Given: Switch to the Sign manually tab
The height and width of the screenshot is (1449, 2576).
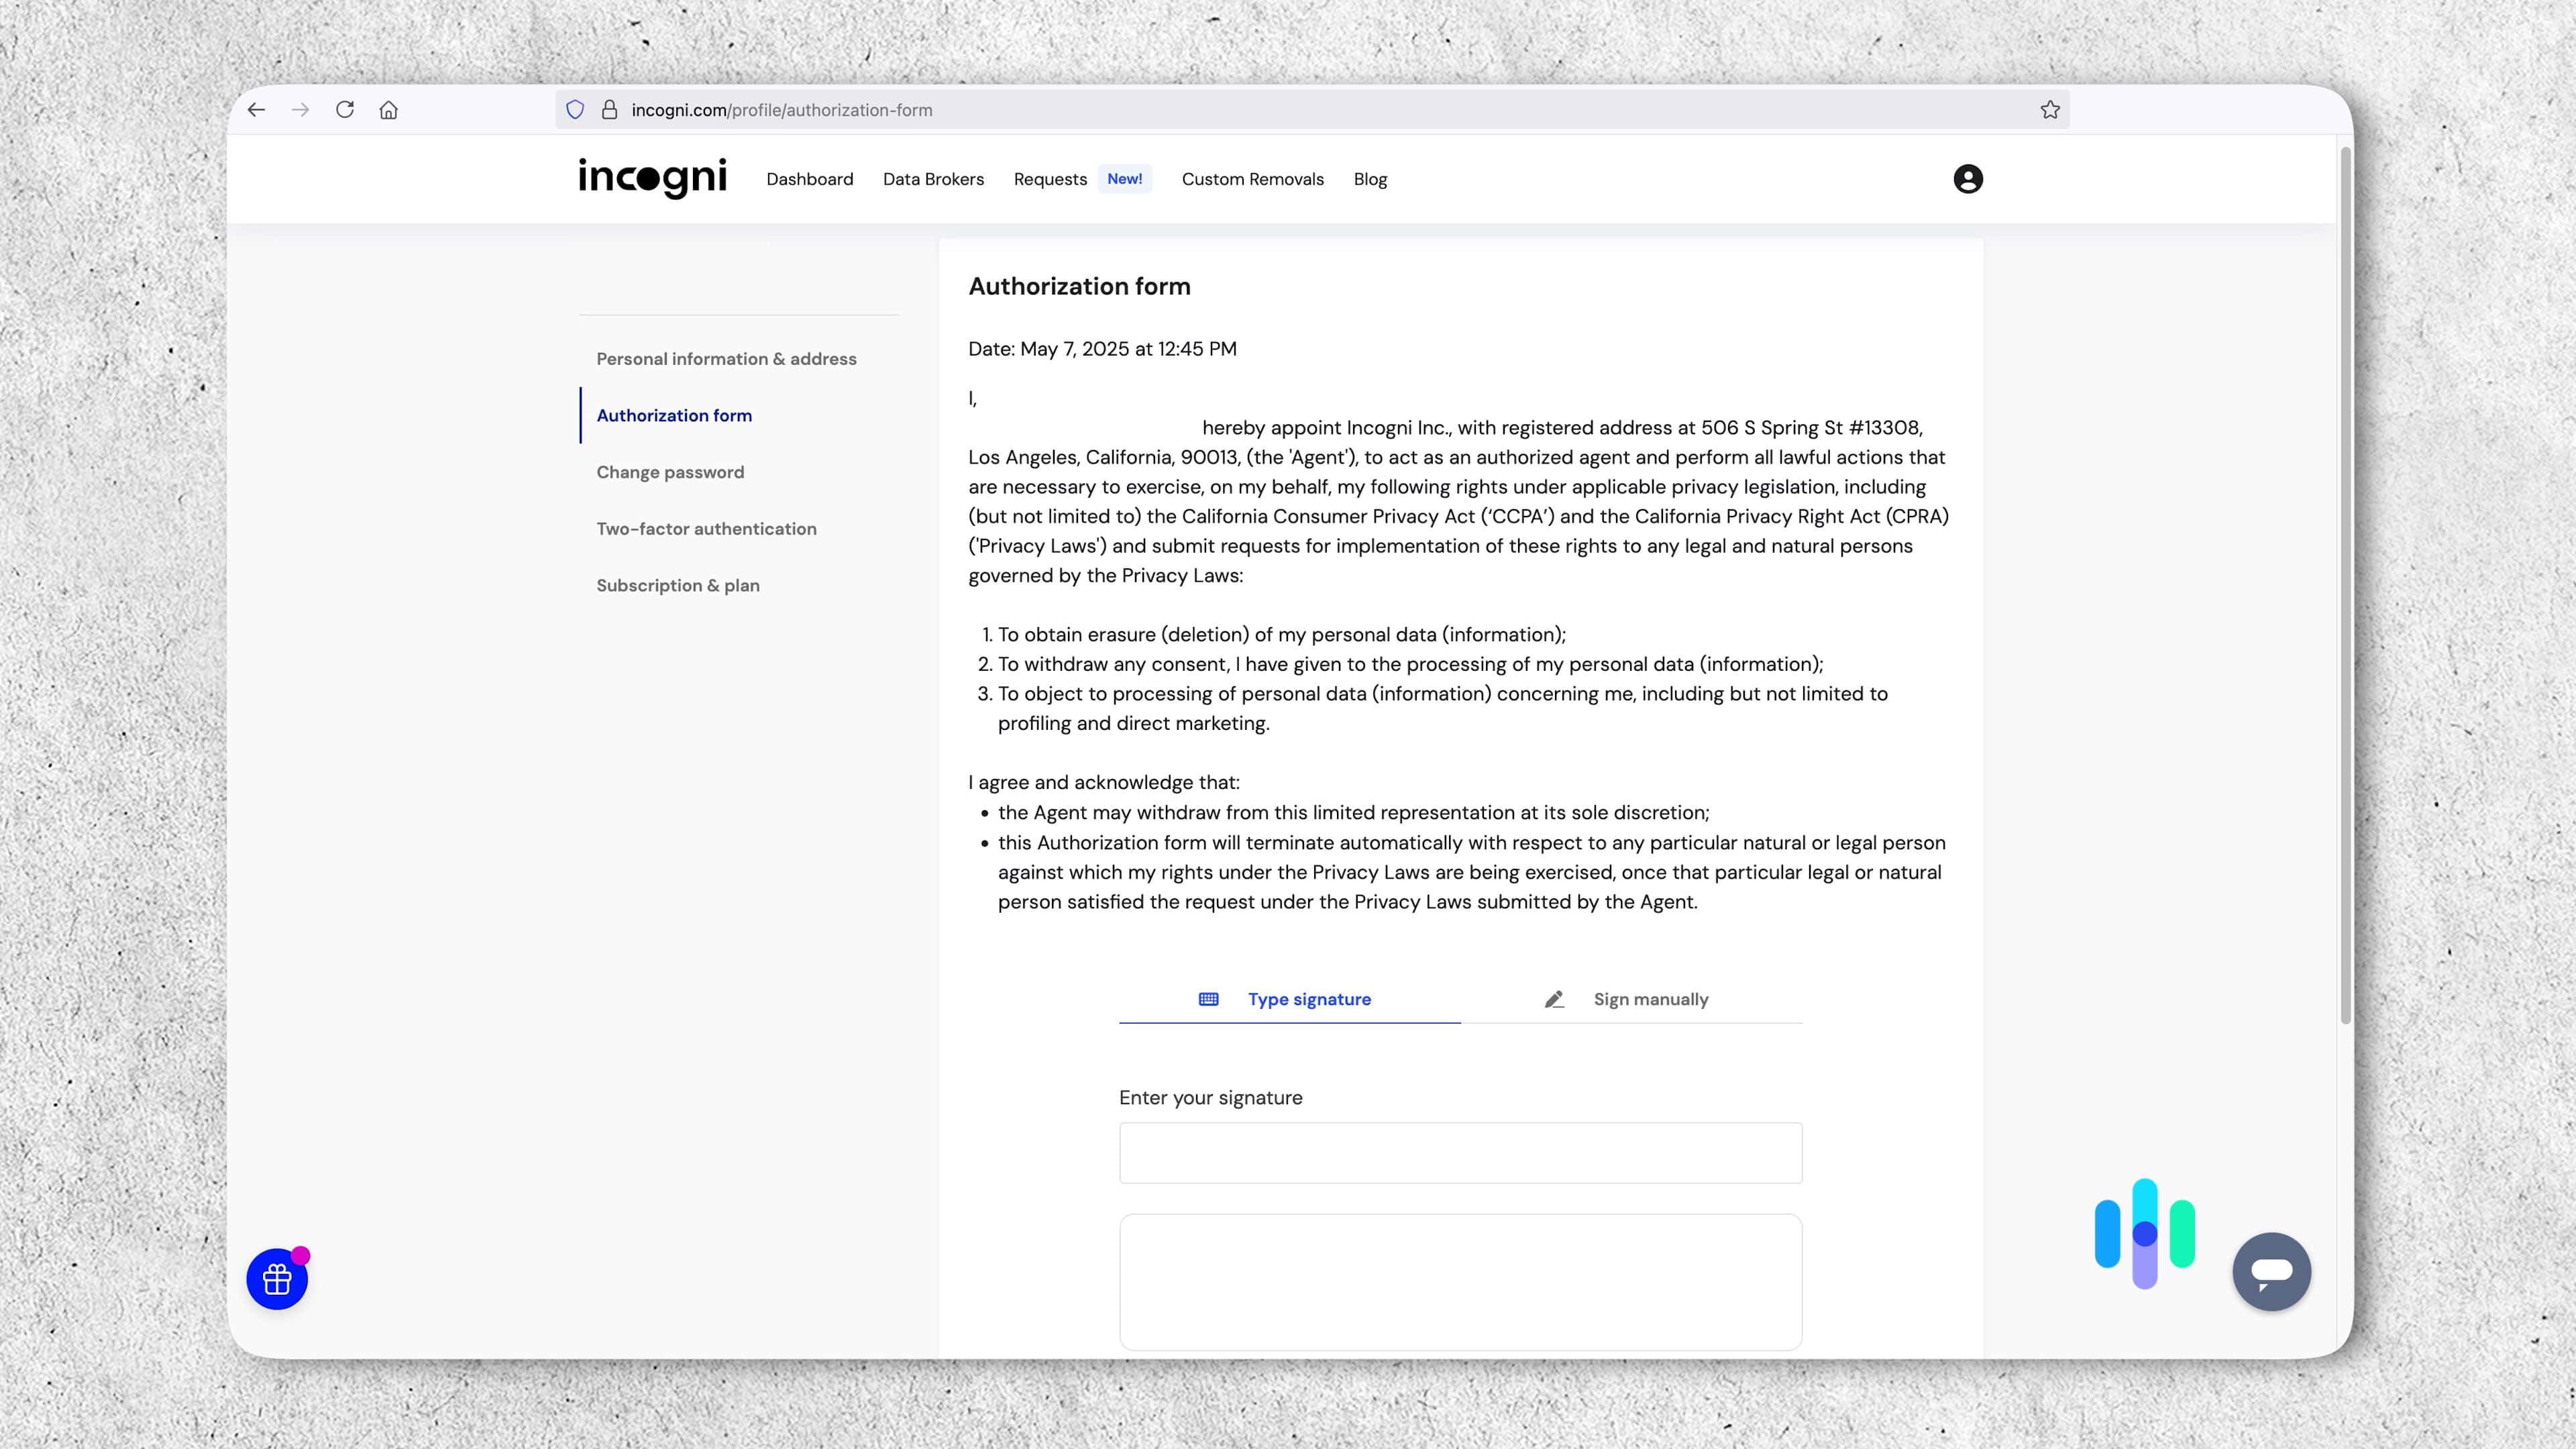Looking at the screenshot, I should coord(1650,999).
